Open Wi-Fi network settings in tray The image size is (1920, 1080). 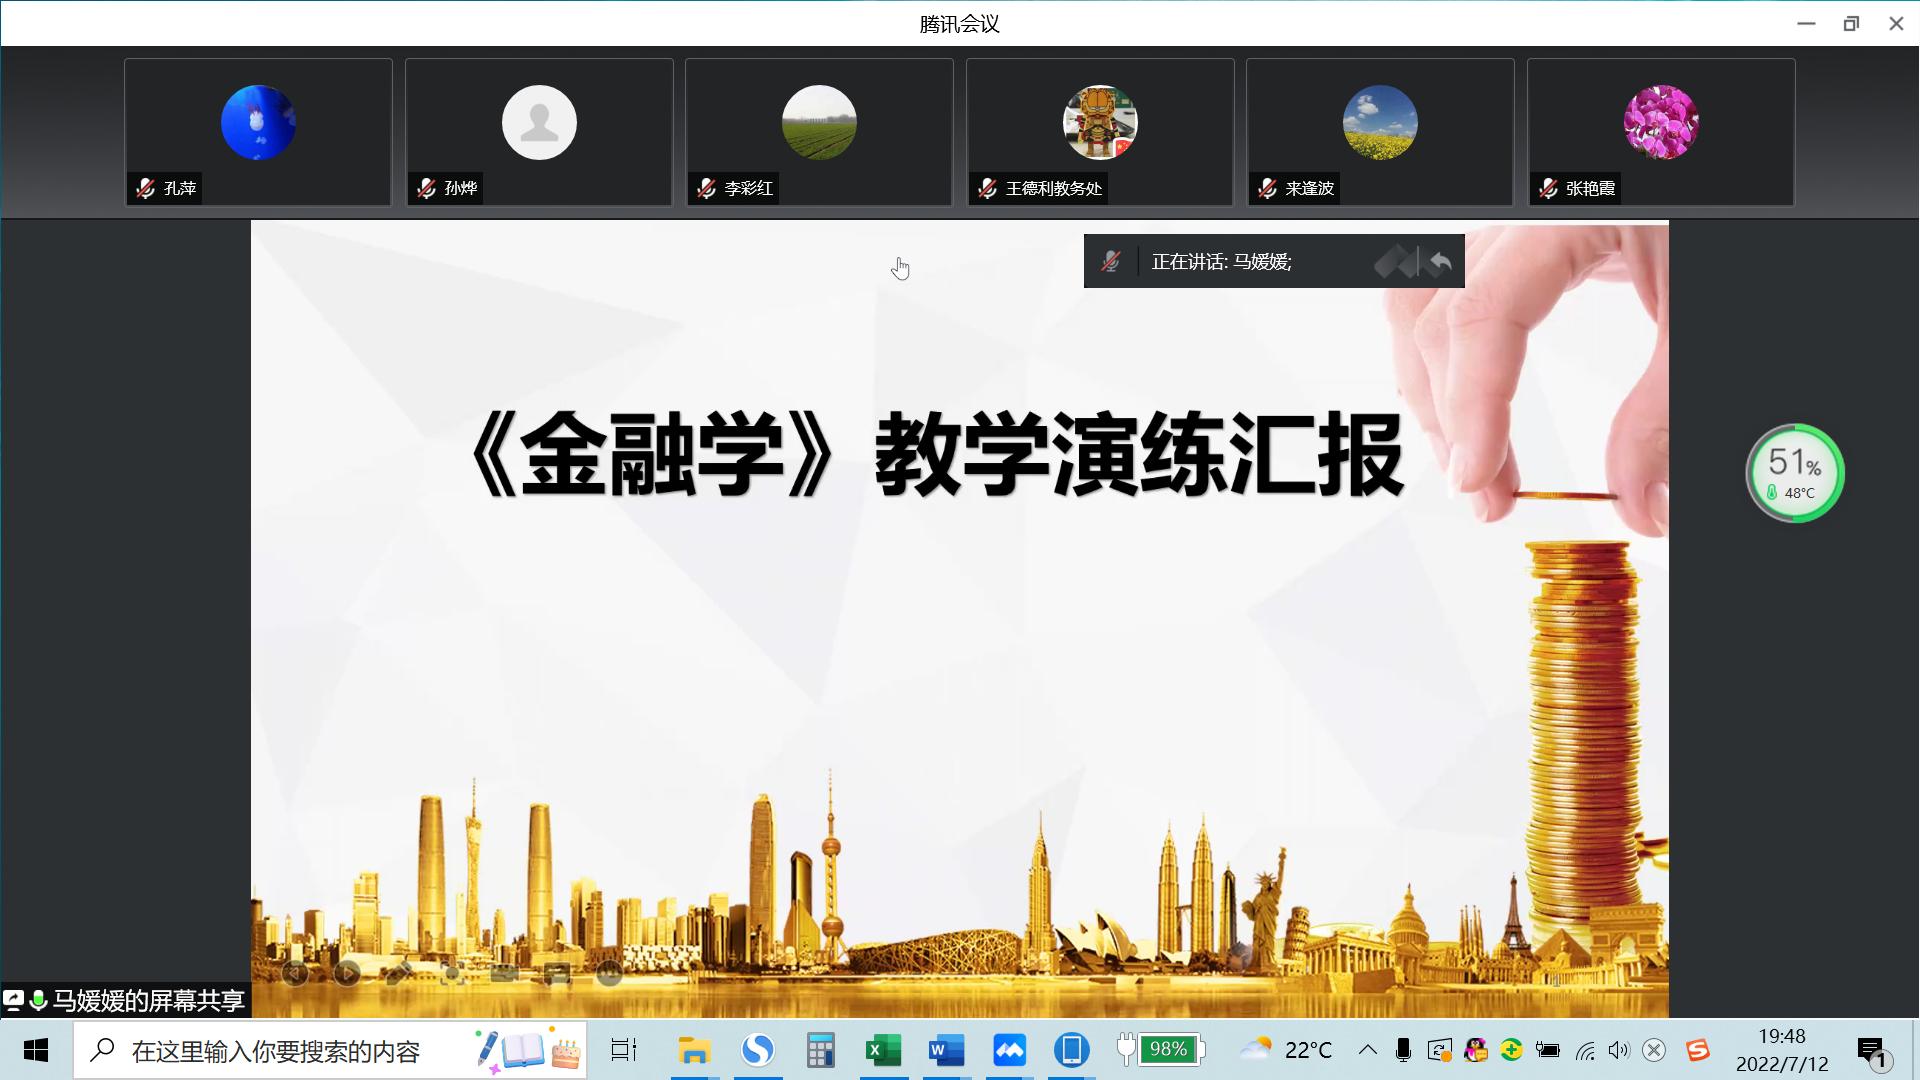pyautogui.click(x=1584, y=1050)
